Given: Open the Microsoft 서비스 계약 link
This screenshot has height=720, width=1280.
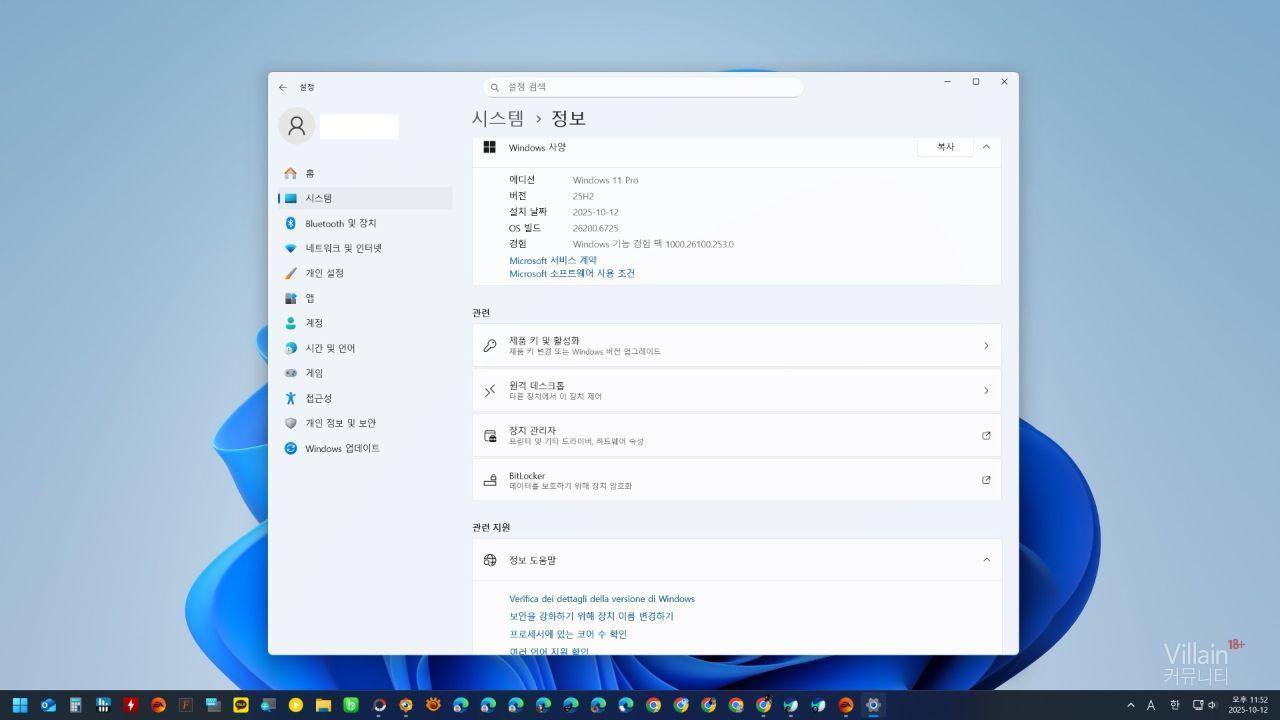Looking at the screenshot, I should tap(553, 260).
